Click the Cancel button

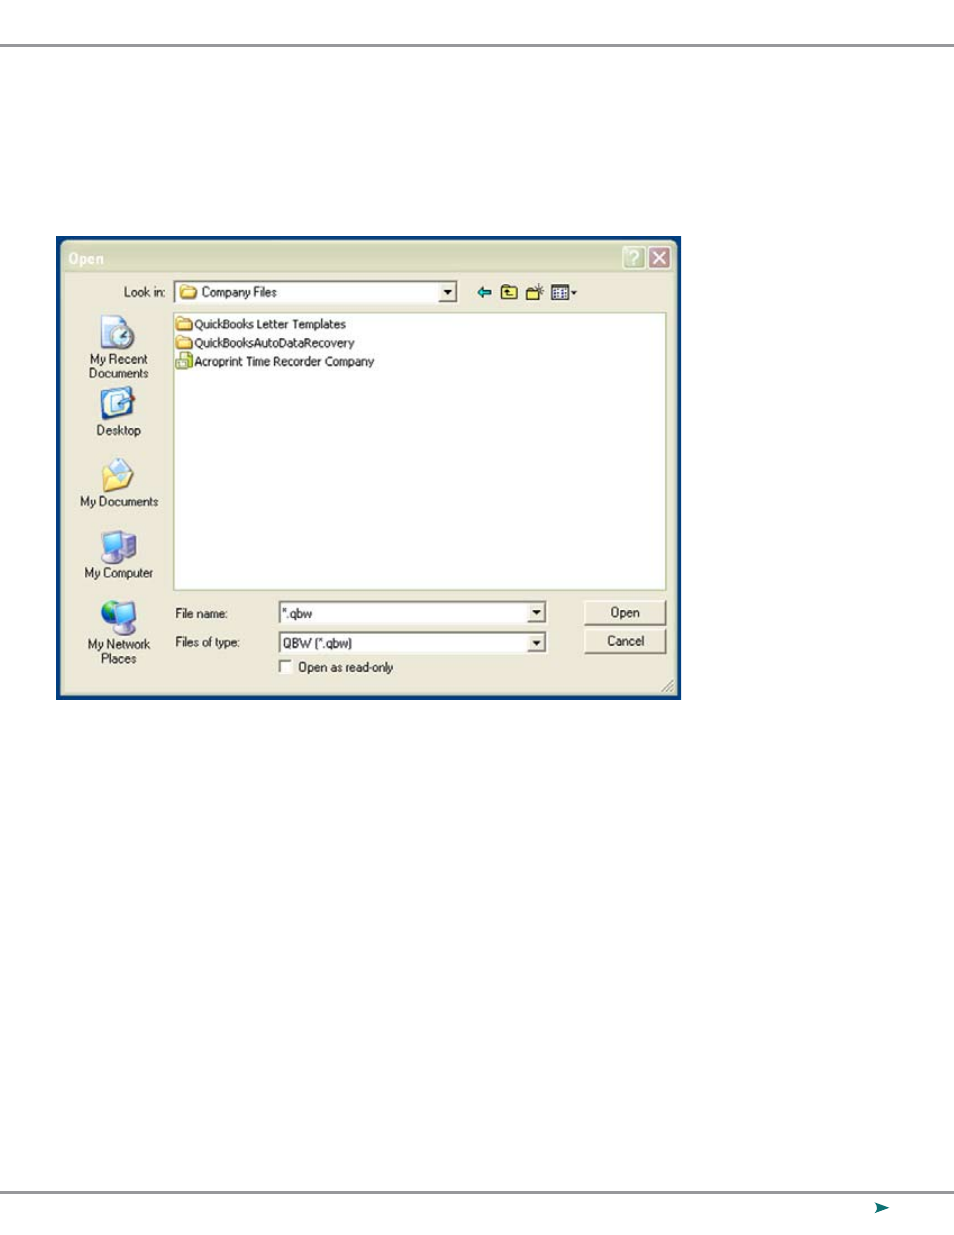(625, 641)
